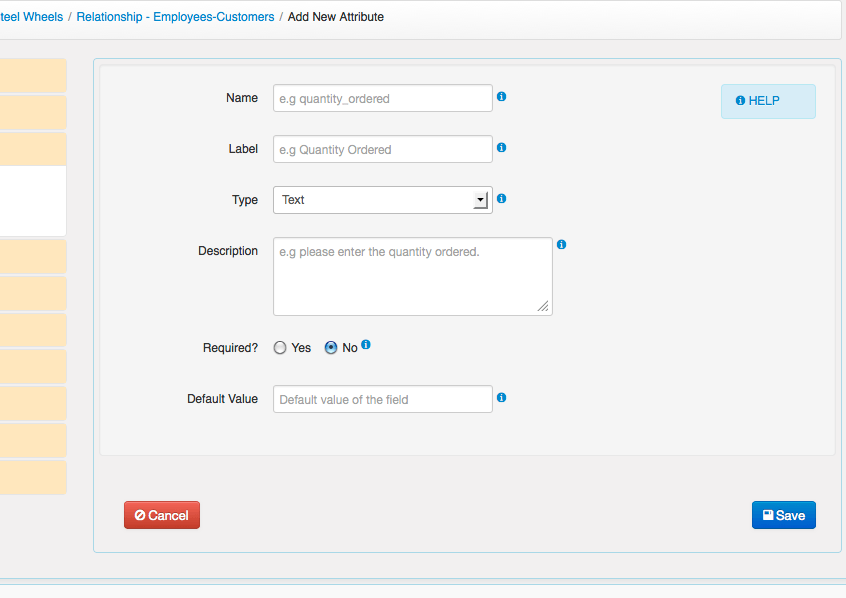Click inside the Description textarea
This screenshot has height=598, width=846.
tap(412, 276)
